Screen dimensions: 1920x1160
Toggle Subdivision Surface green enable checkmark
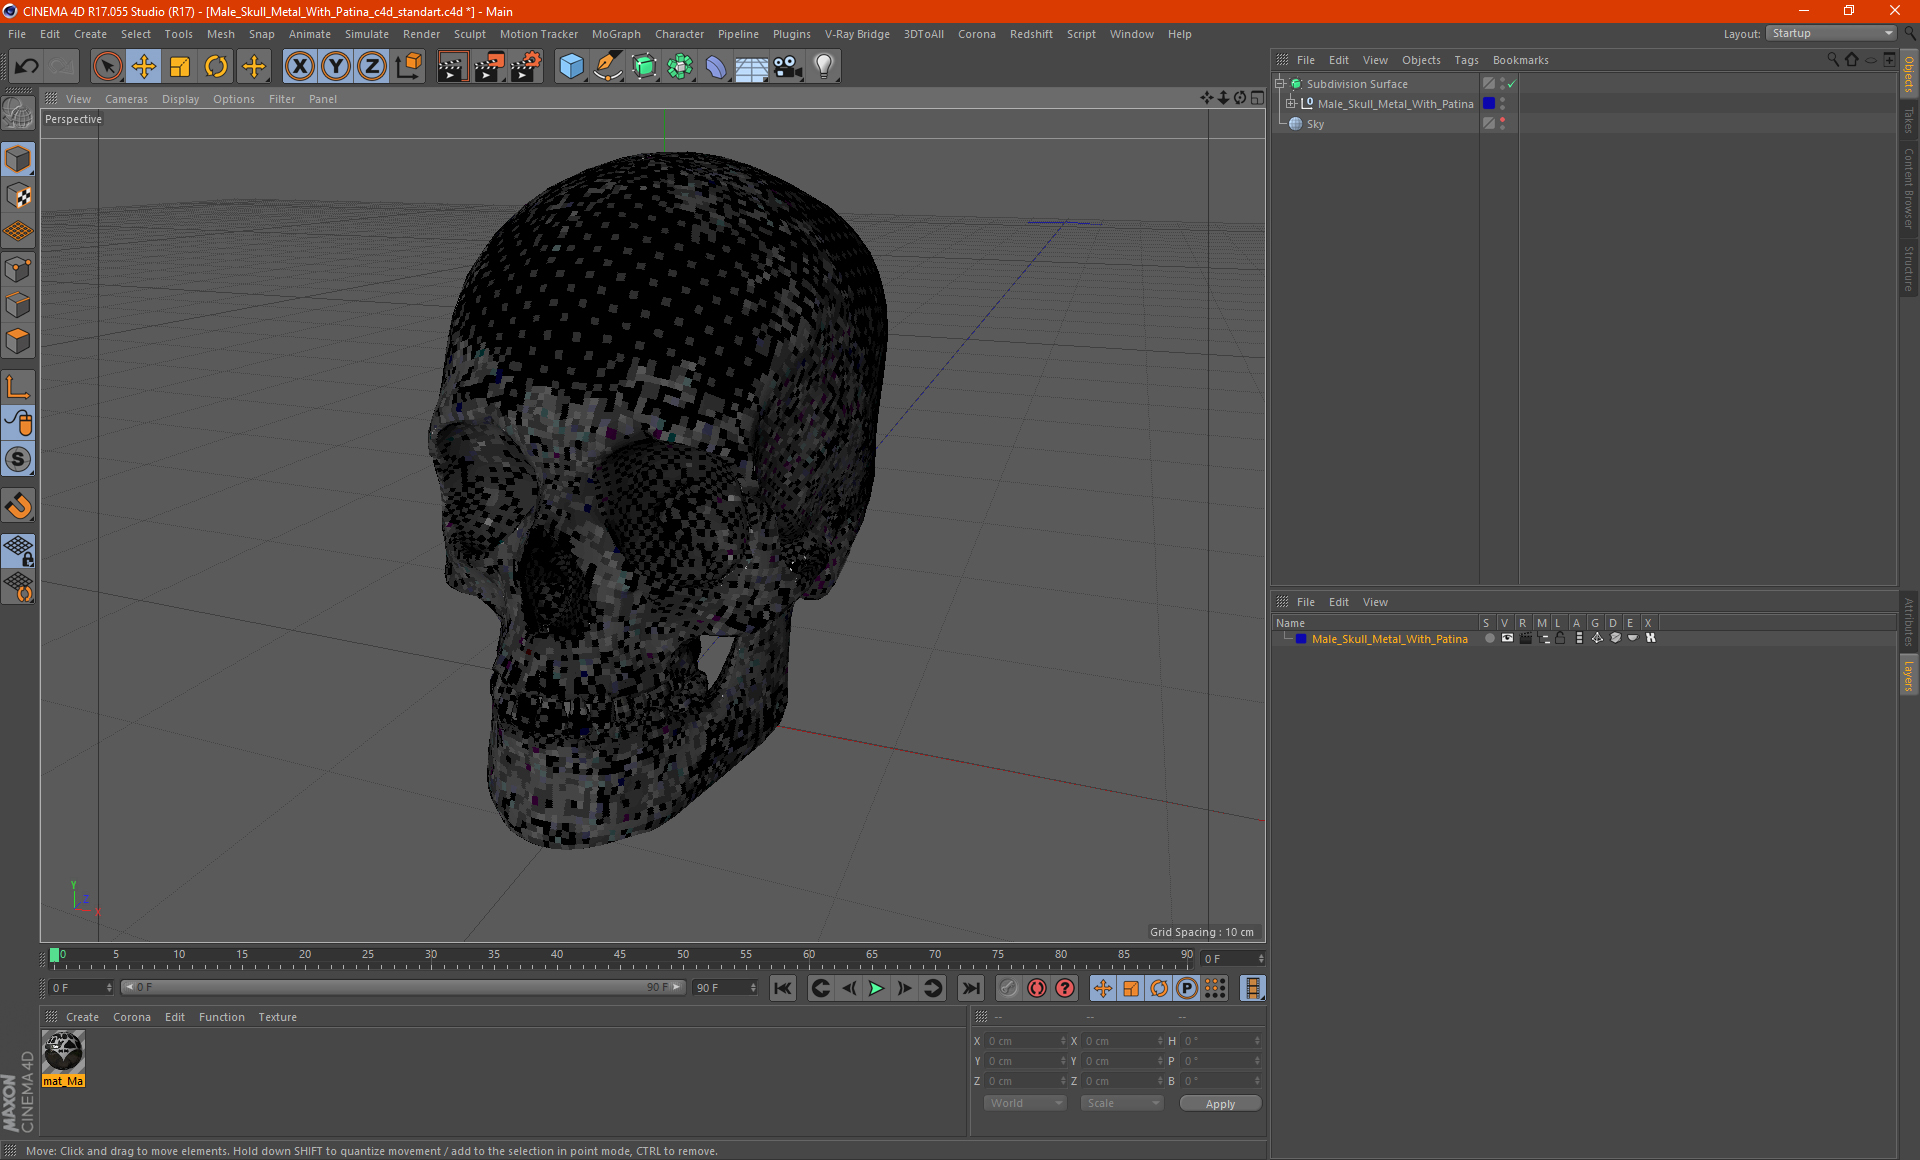pos(1512,84)
